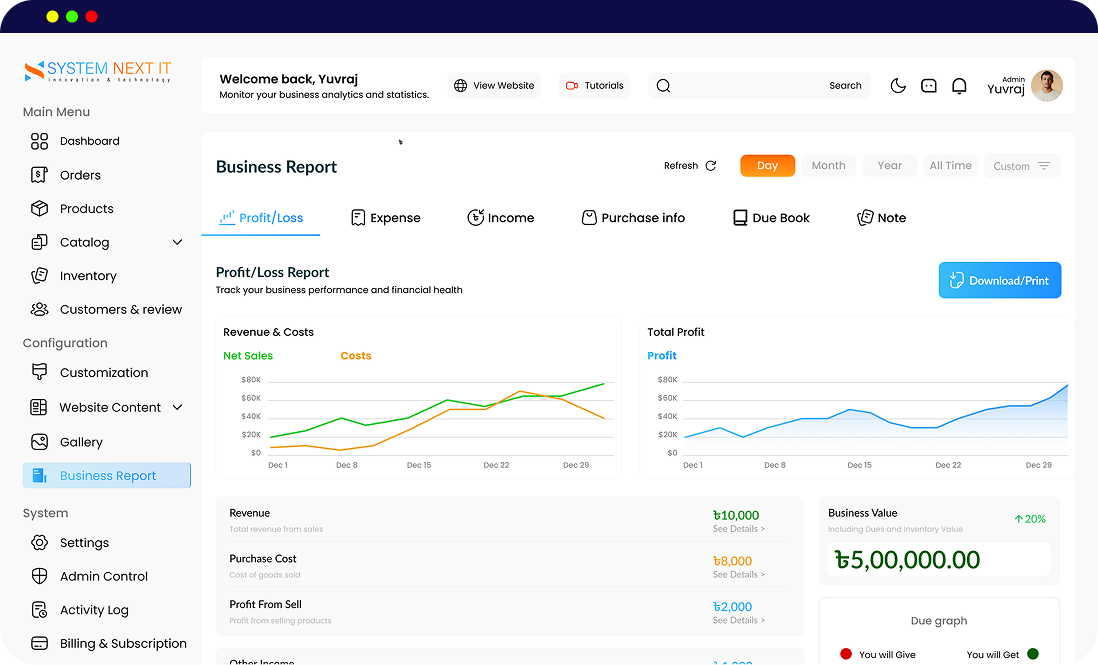1098x665 pixels.
Task: Open Inventory via its tag icon
Action: [x=39, y=276]
